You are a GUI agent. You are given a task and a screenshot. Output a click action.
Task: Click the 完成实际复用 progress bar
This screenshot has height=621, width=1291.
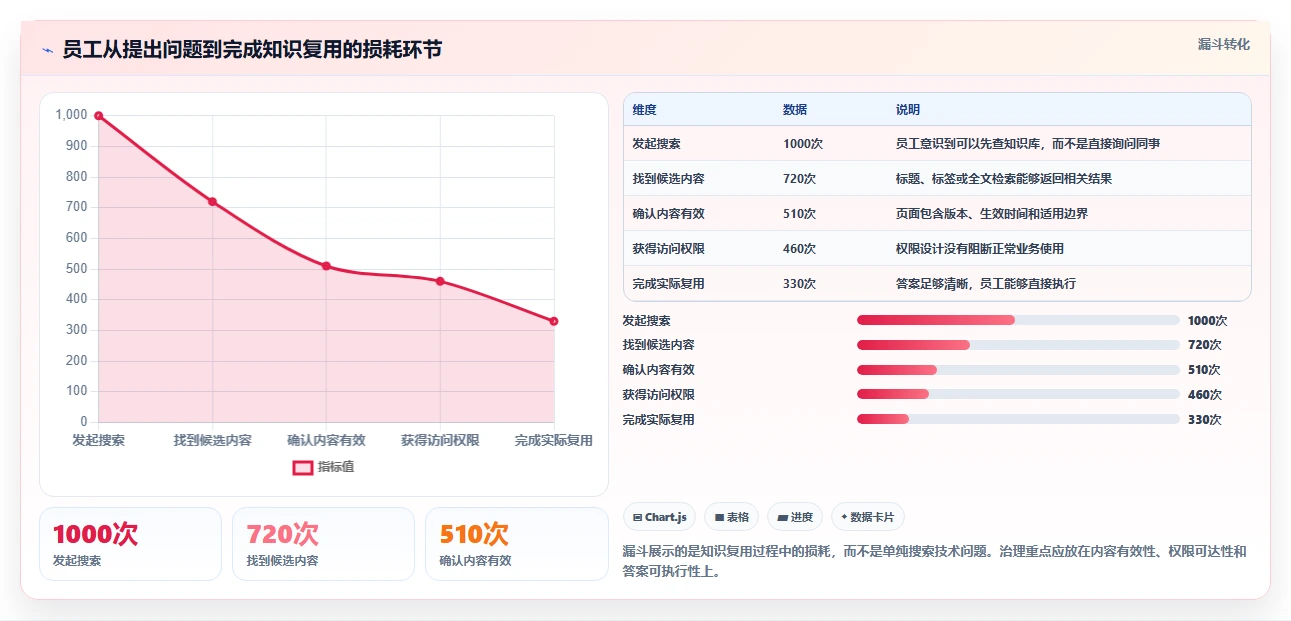[x=1018, y=420]
